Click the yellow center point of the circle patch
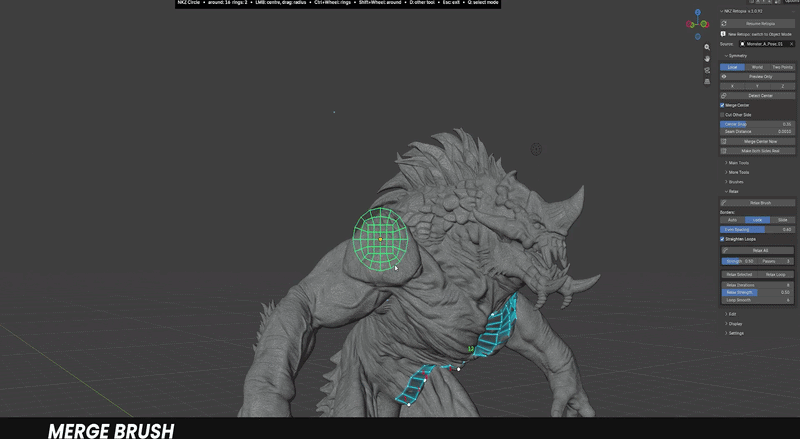This screenshot has width=800, height=439. point(380,239)
